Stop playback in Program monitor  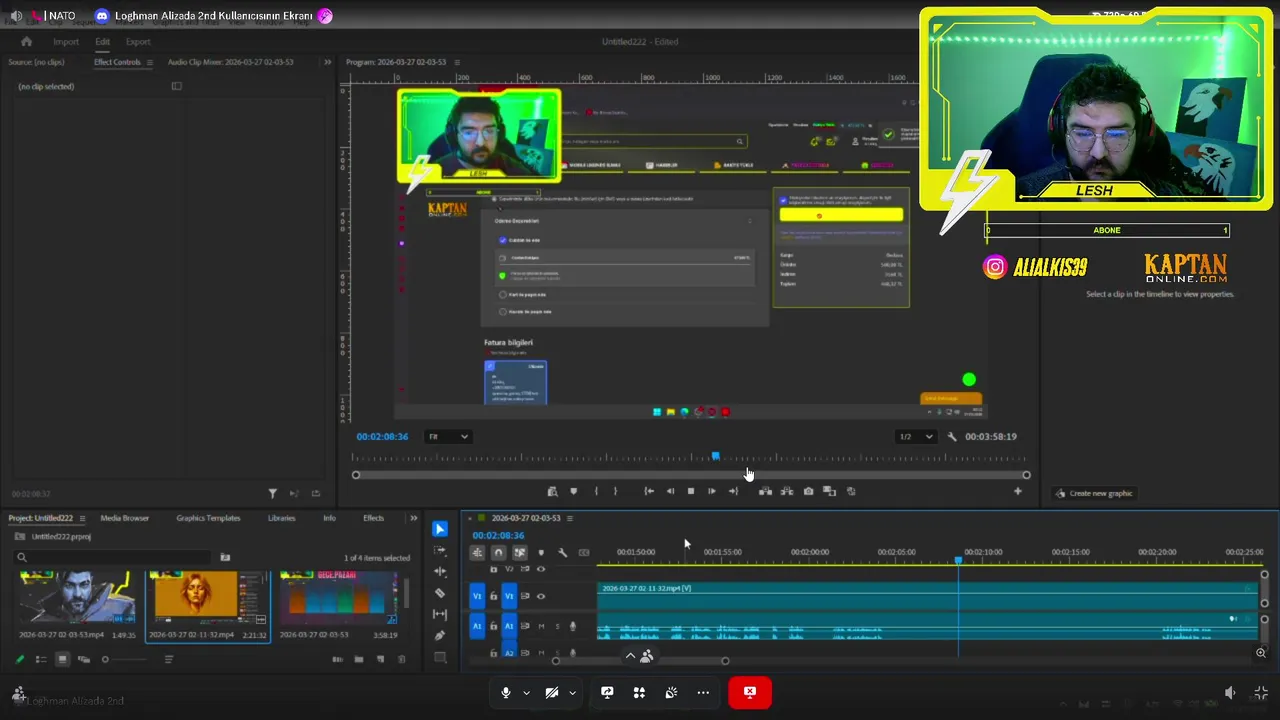click(x=690, y=491)
